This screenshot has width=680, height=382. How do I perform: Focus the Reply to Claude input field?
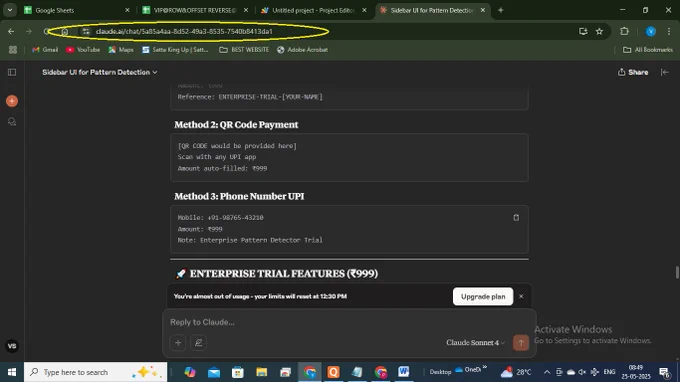click(x=349, y=322)
